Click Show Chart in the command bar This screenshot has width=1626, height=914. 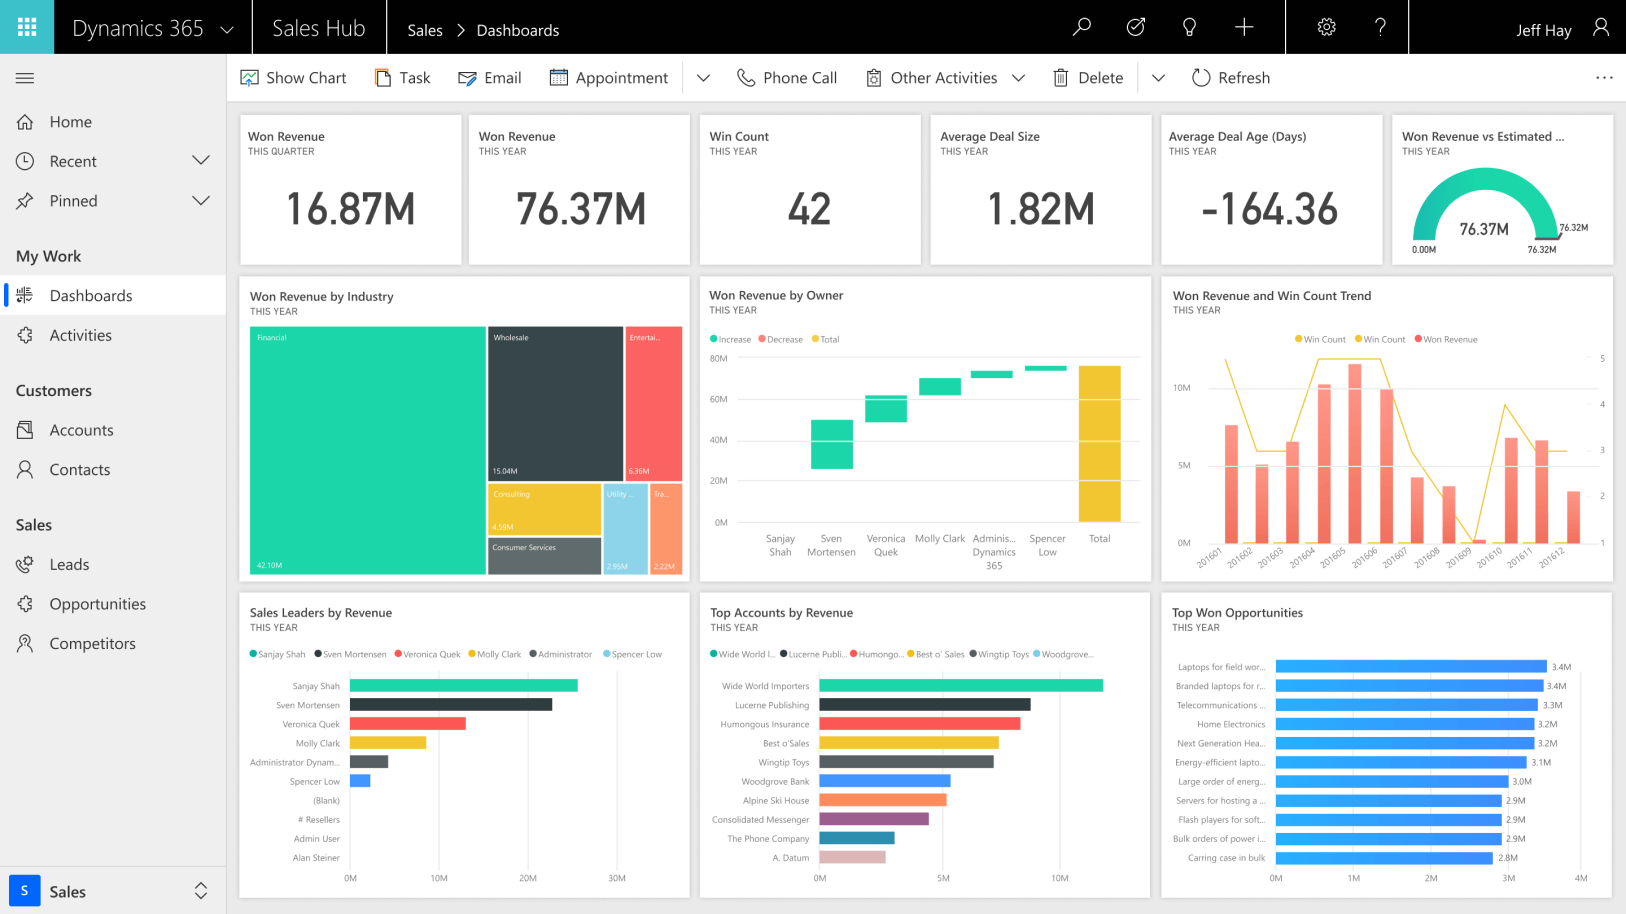tap(293, 77)
